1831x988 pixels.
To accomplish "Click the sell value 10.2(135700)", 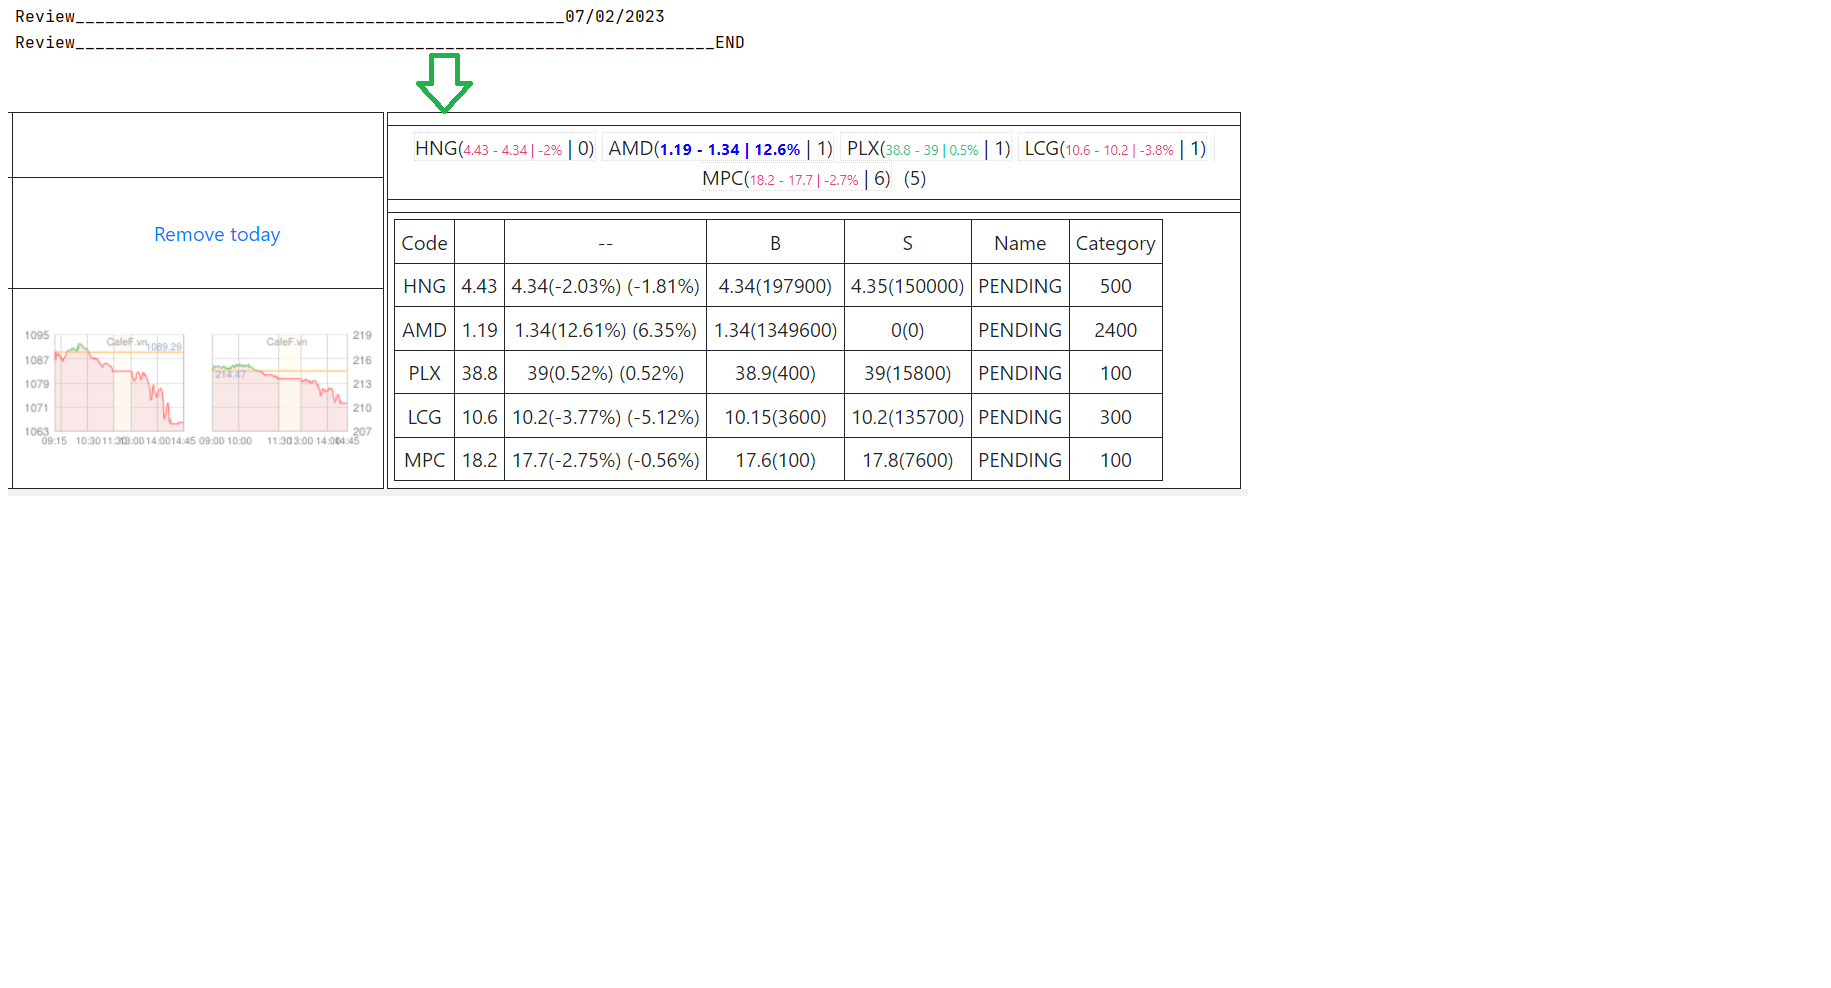I will tap(907, 417).
